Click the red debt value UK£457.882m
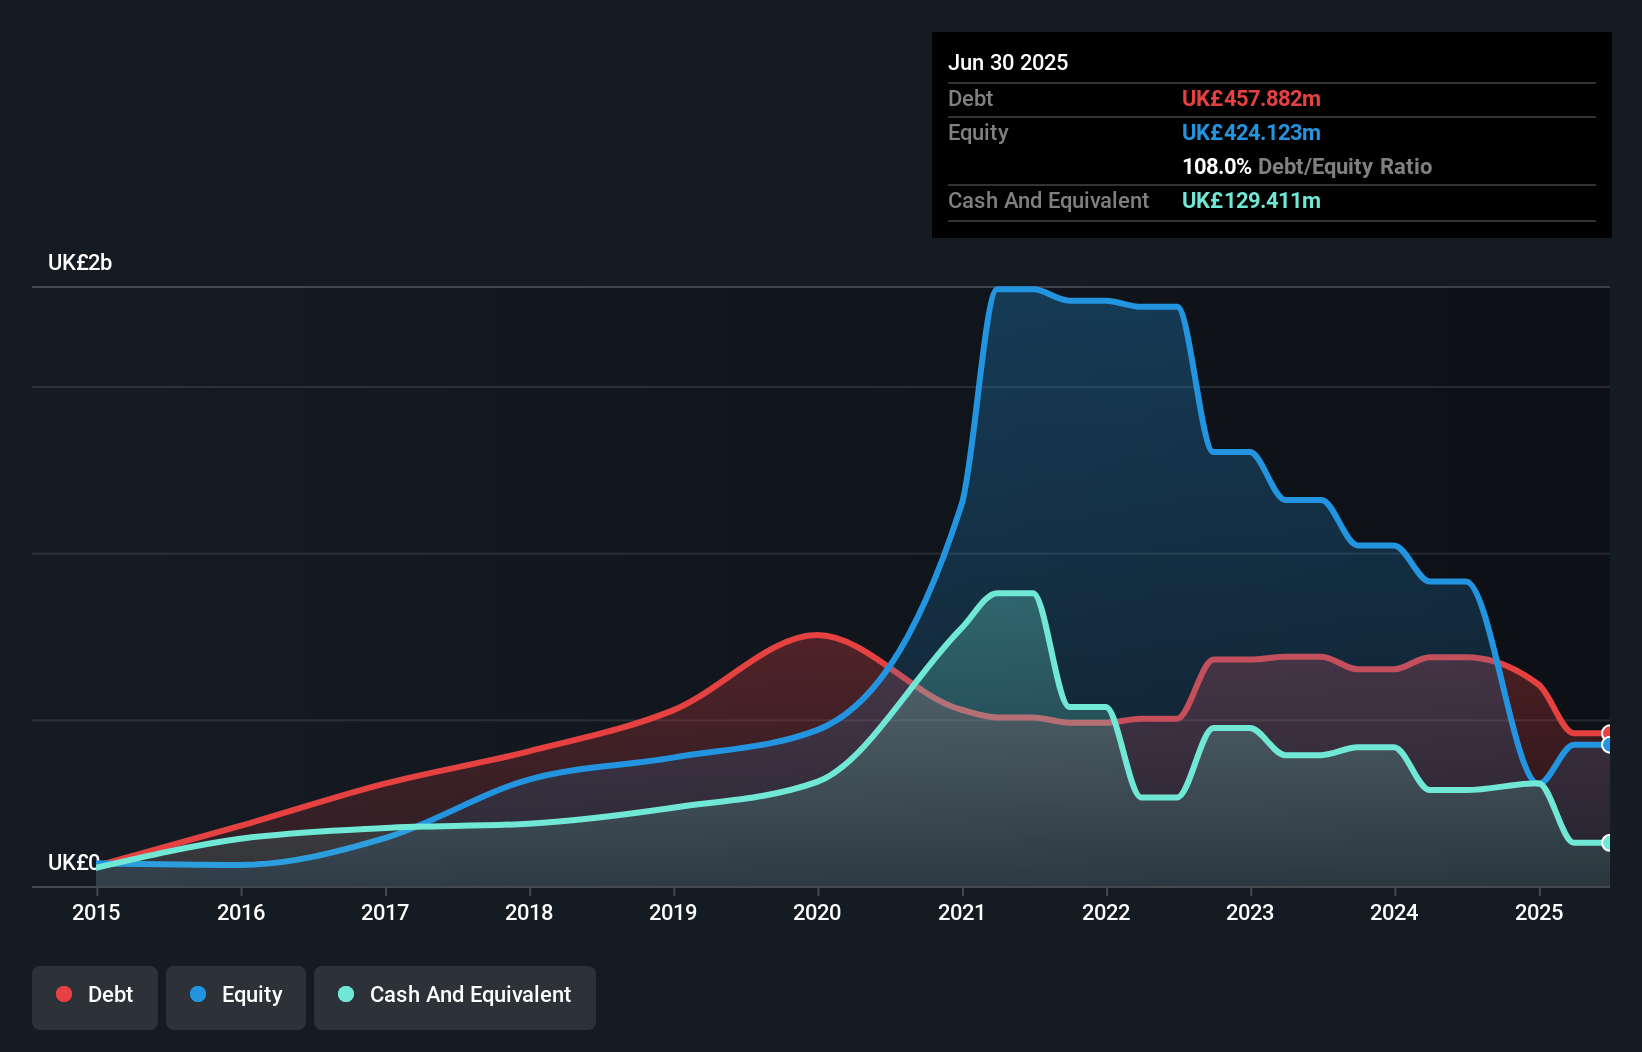 [1251, 98]
